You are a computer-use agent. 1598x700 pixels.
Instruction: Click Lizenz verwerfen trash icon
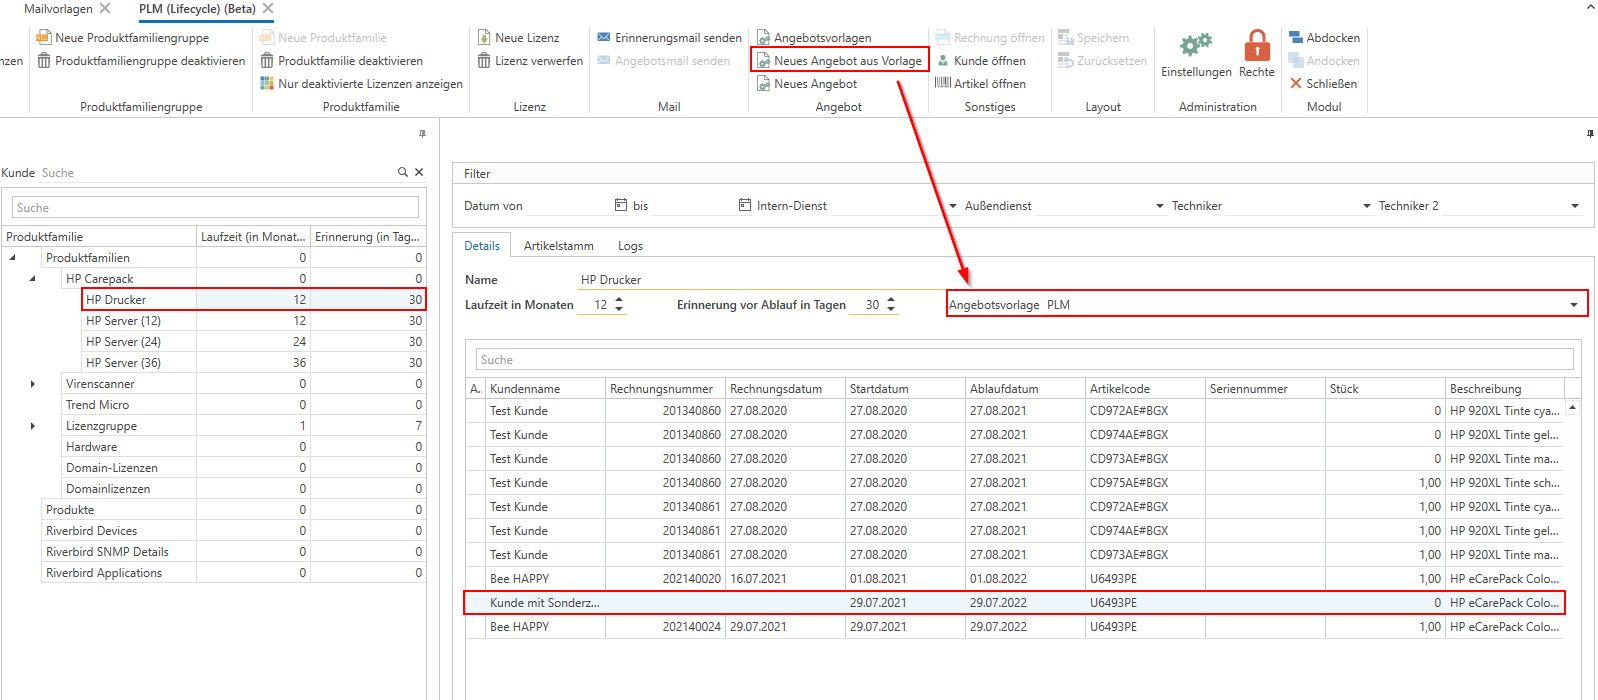(x=485, y=61)
